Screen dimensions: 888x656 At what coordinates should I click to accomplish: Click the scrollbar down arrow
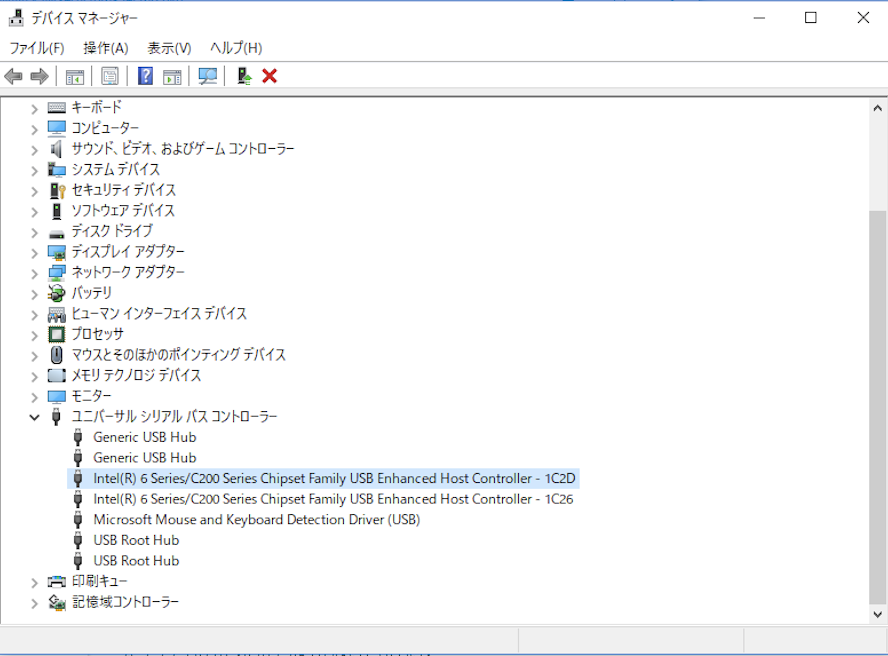click(x=877, y=614)
